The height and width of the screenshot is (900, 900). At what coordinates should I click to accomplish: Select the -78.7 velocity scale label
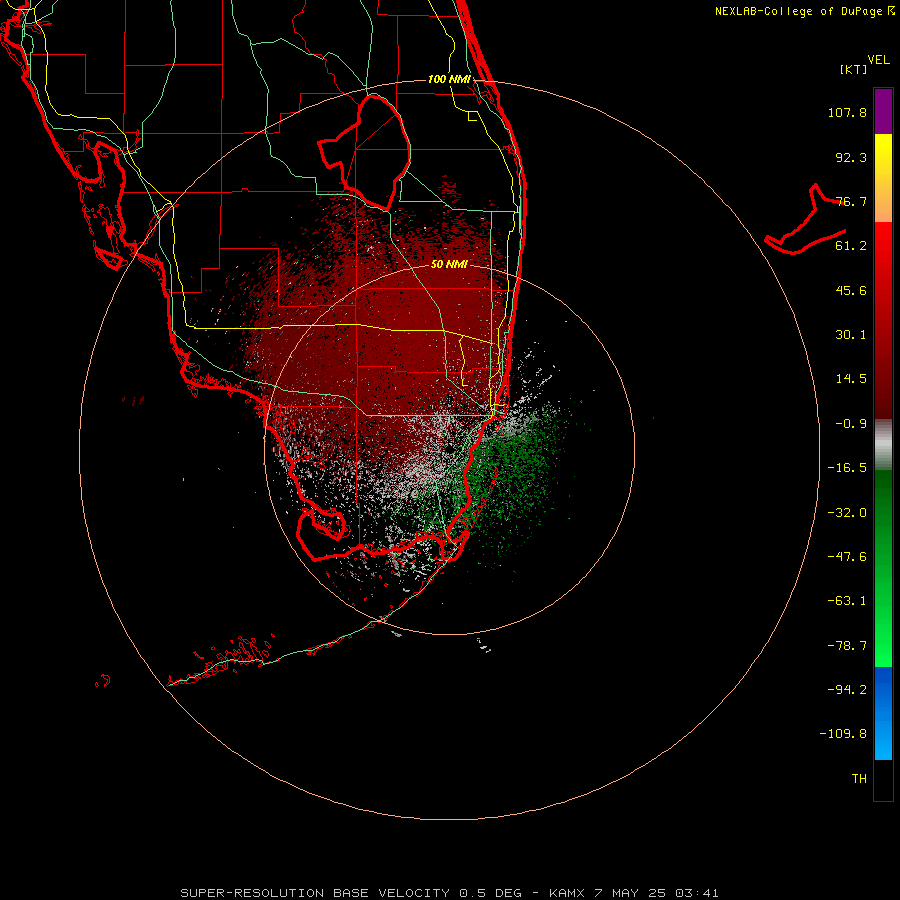(x=847, y=646)
